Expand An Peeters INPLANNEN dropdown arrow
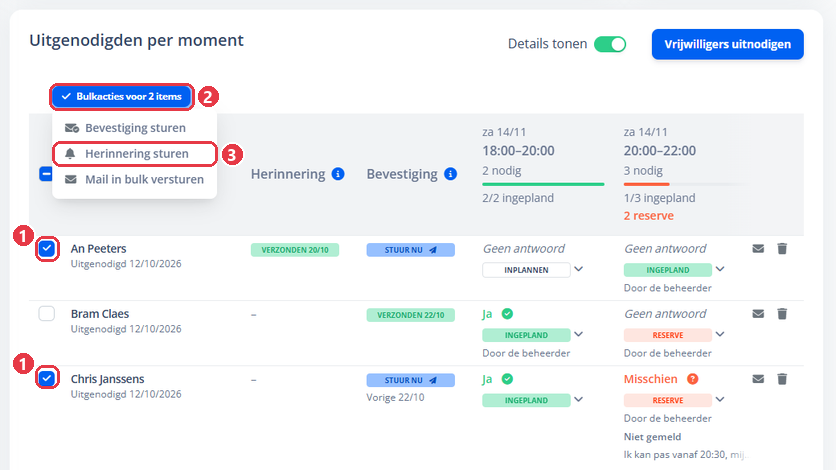Image resolution: width=836 pixels, height=470 pixels. (x=578, y=269)
